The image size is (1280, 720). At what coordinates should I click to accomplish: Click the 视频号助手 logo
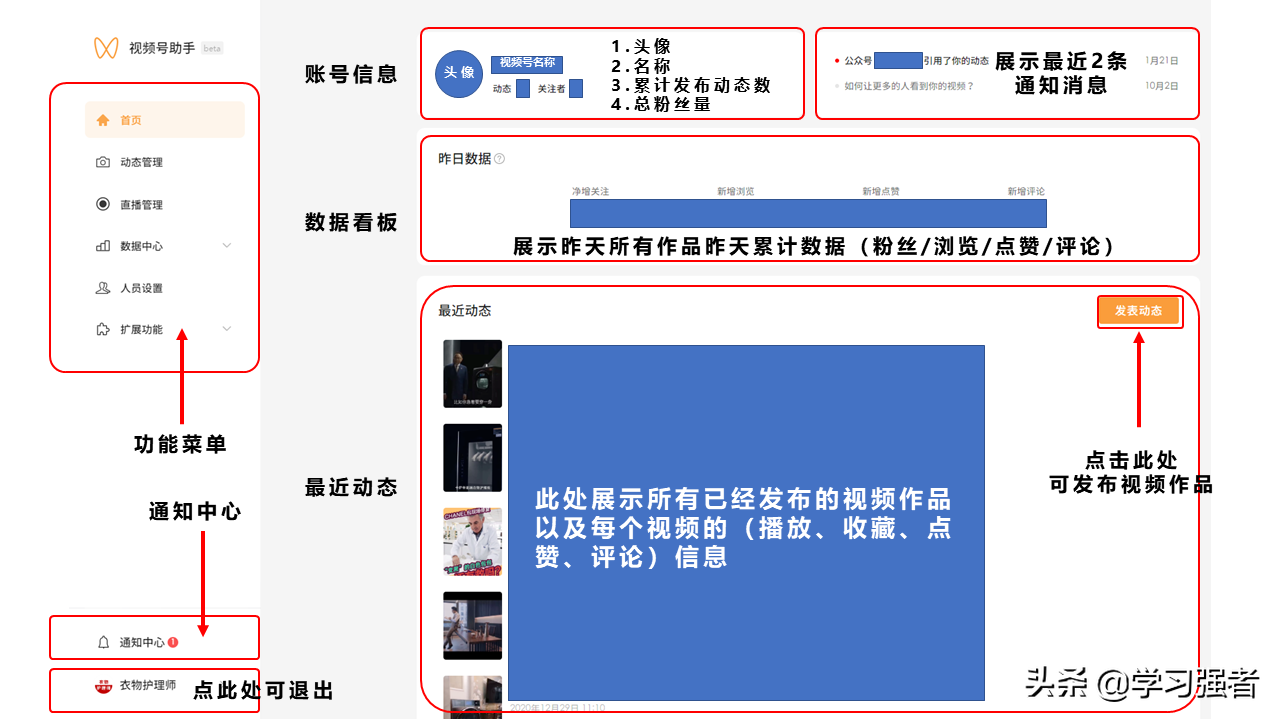click(x=105, y=47)
